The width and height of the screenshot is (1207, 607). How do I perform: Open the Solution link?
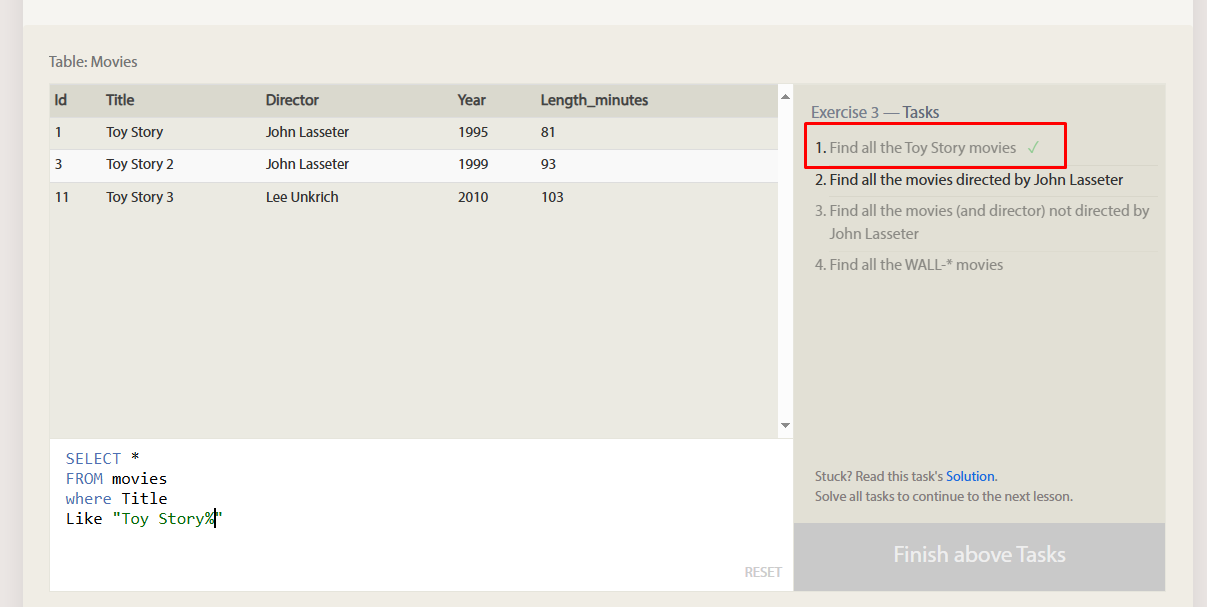(x=970, y=476)
